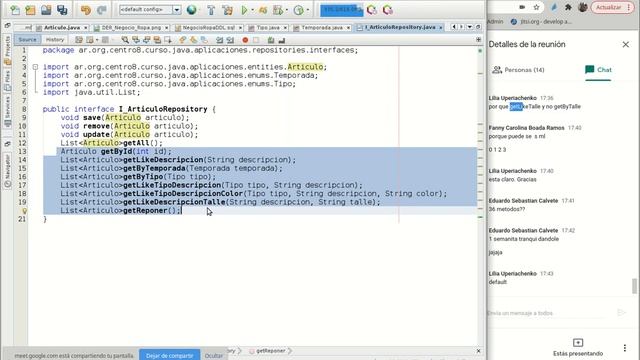The width and height of the screenshot is (640, 360).
Task: Click the lightbulb hint on line 20
Action: coord(24,211)
